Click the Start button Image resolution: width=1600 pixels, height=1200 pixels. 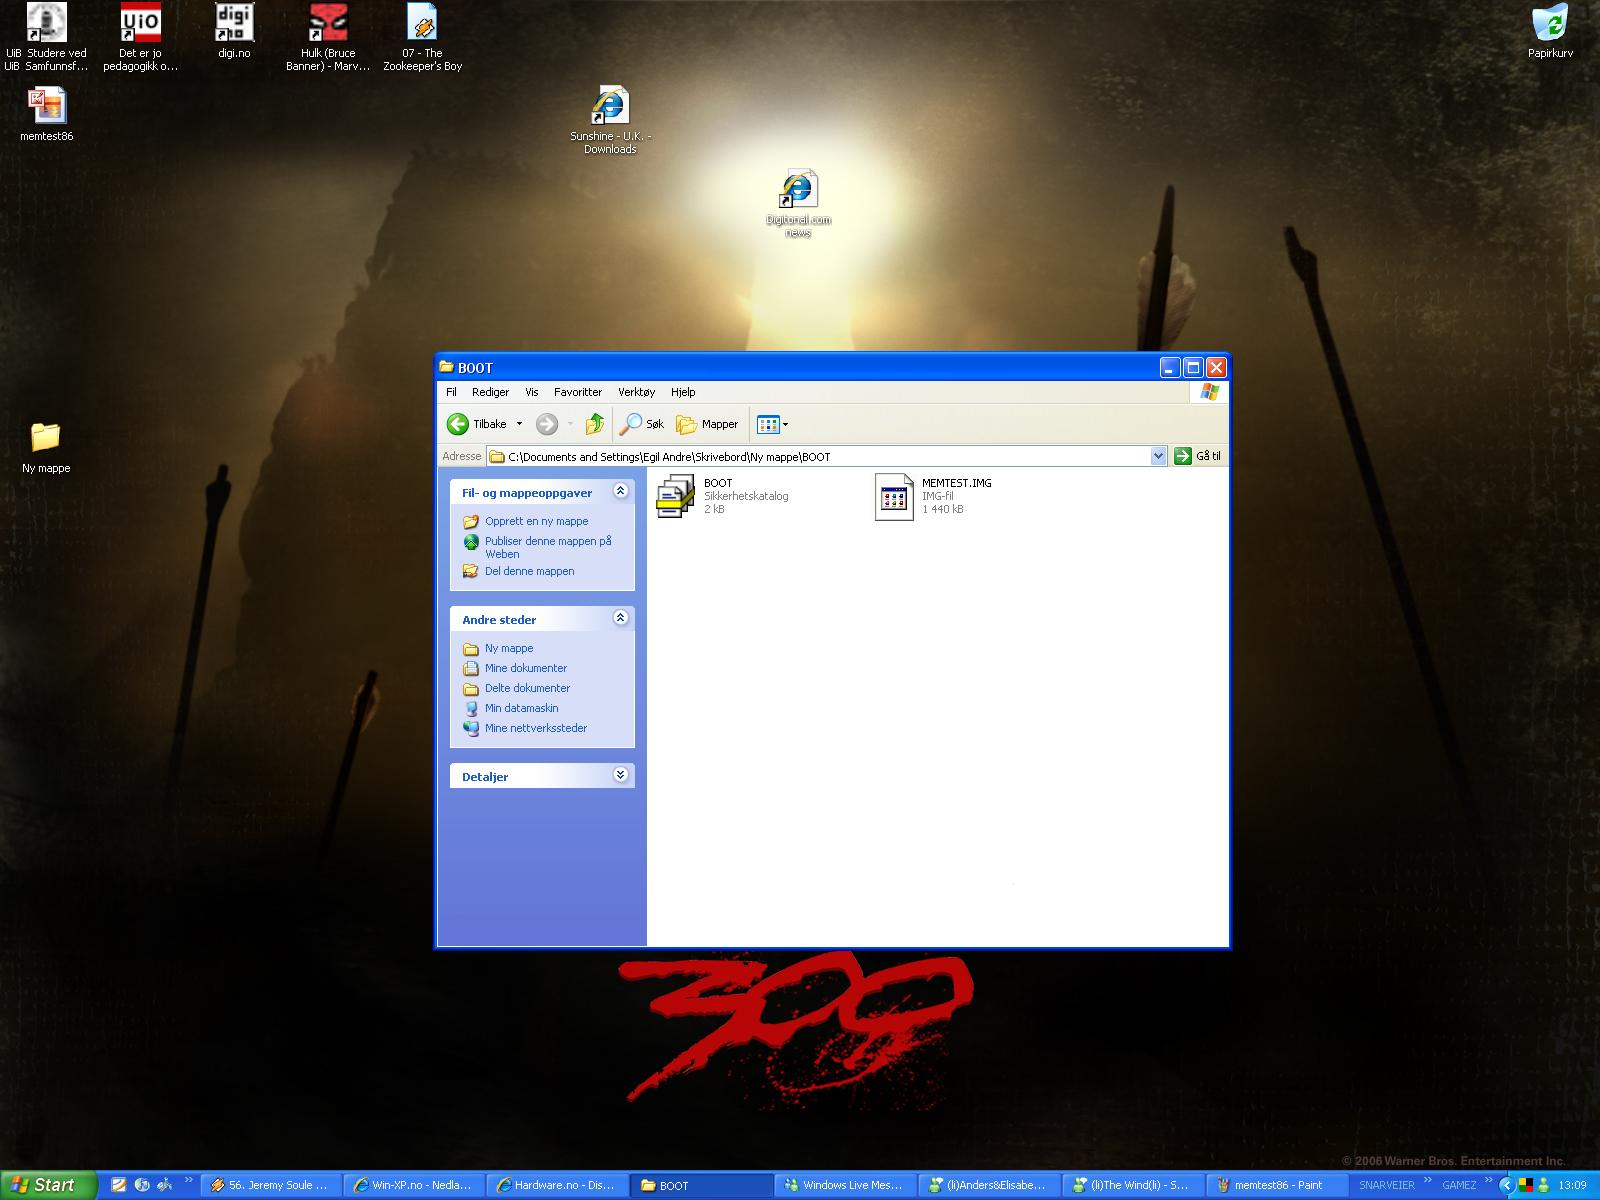pyautogui.click(x=48, y=1185)
